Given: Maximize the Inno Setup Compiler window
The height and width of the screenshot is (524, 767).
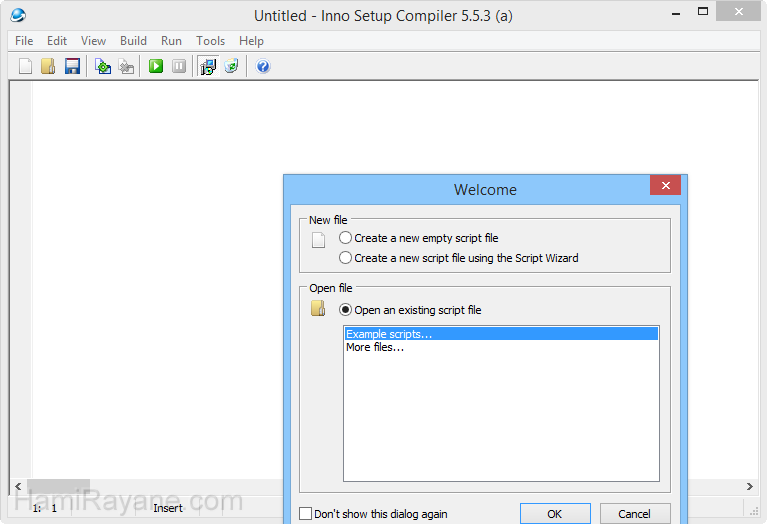Looking at the screenshot, I should [703, 11].
